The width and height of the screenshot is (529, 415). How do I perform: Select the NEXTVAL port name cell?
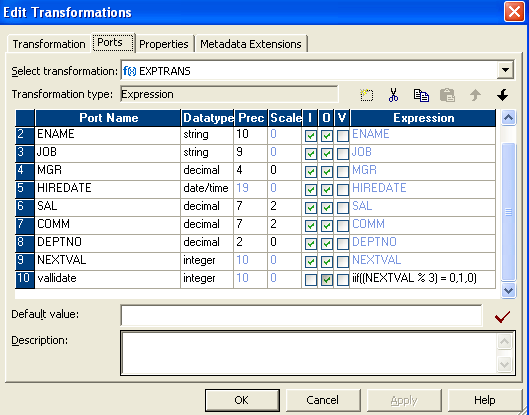click(x=108, y=261)
